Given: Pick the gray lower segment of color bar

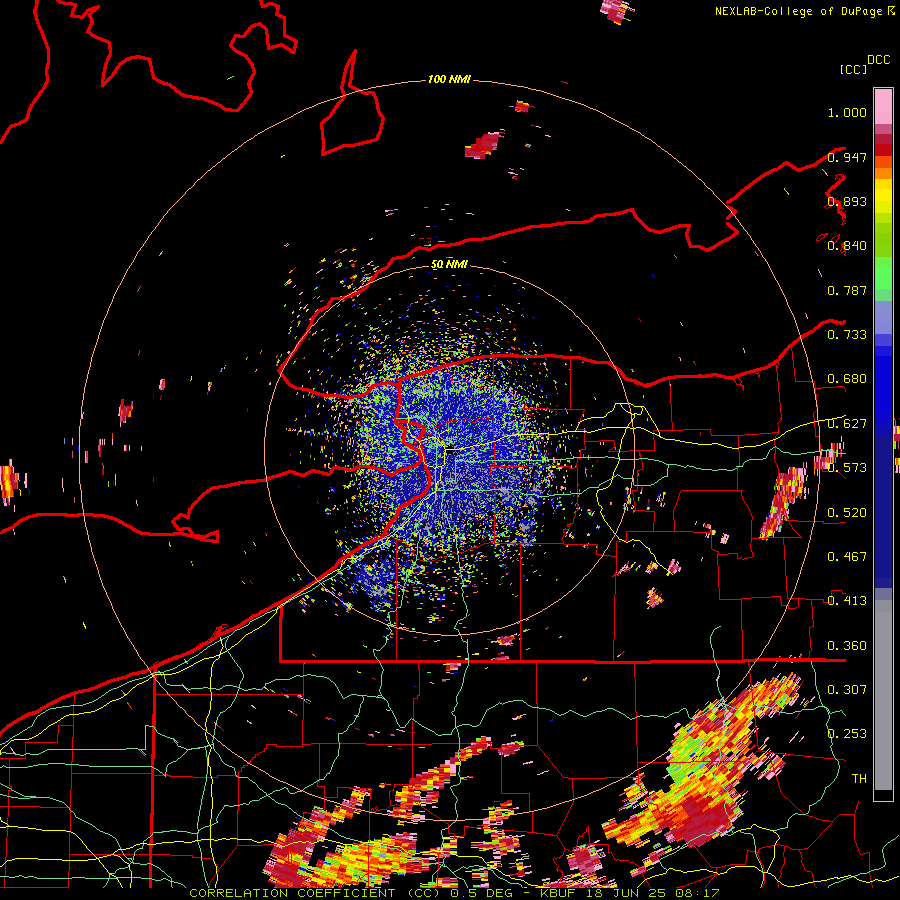Looking at the screenshot, I should (883, 695).
